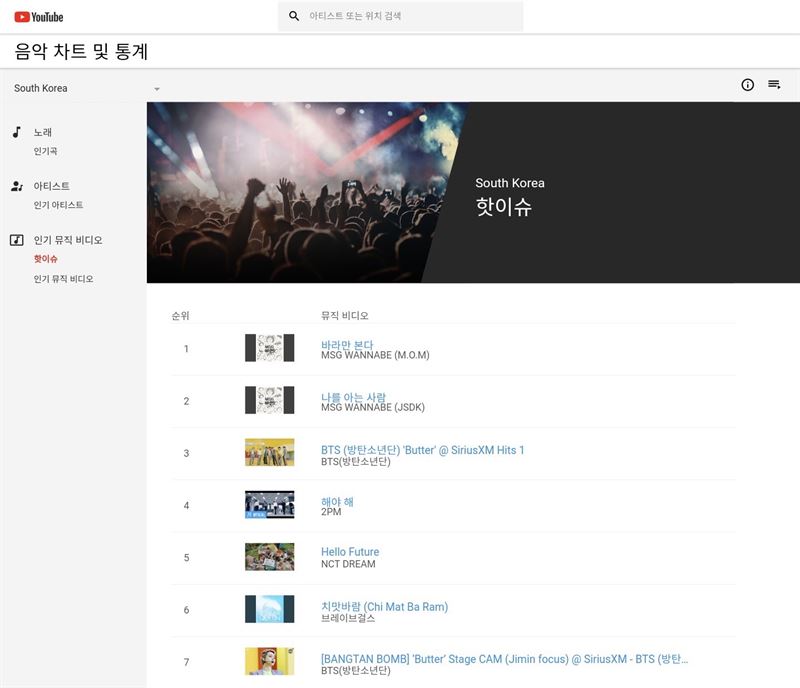Select 인기 뮤직 비디오 sub-item in sidebar

tap(63, 279)
